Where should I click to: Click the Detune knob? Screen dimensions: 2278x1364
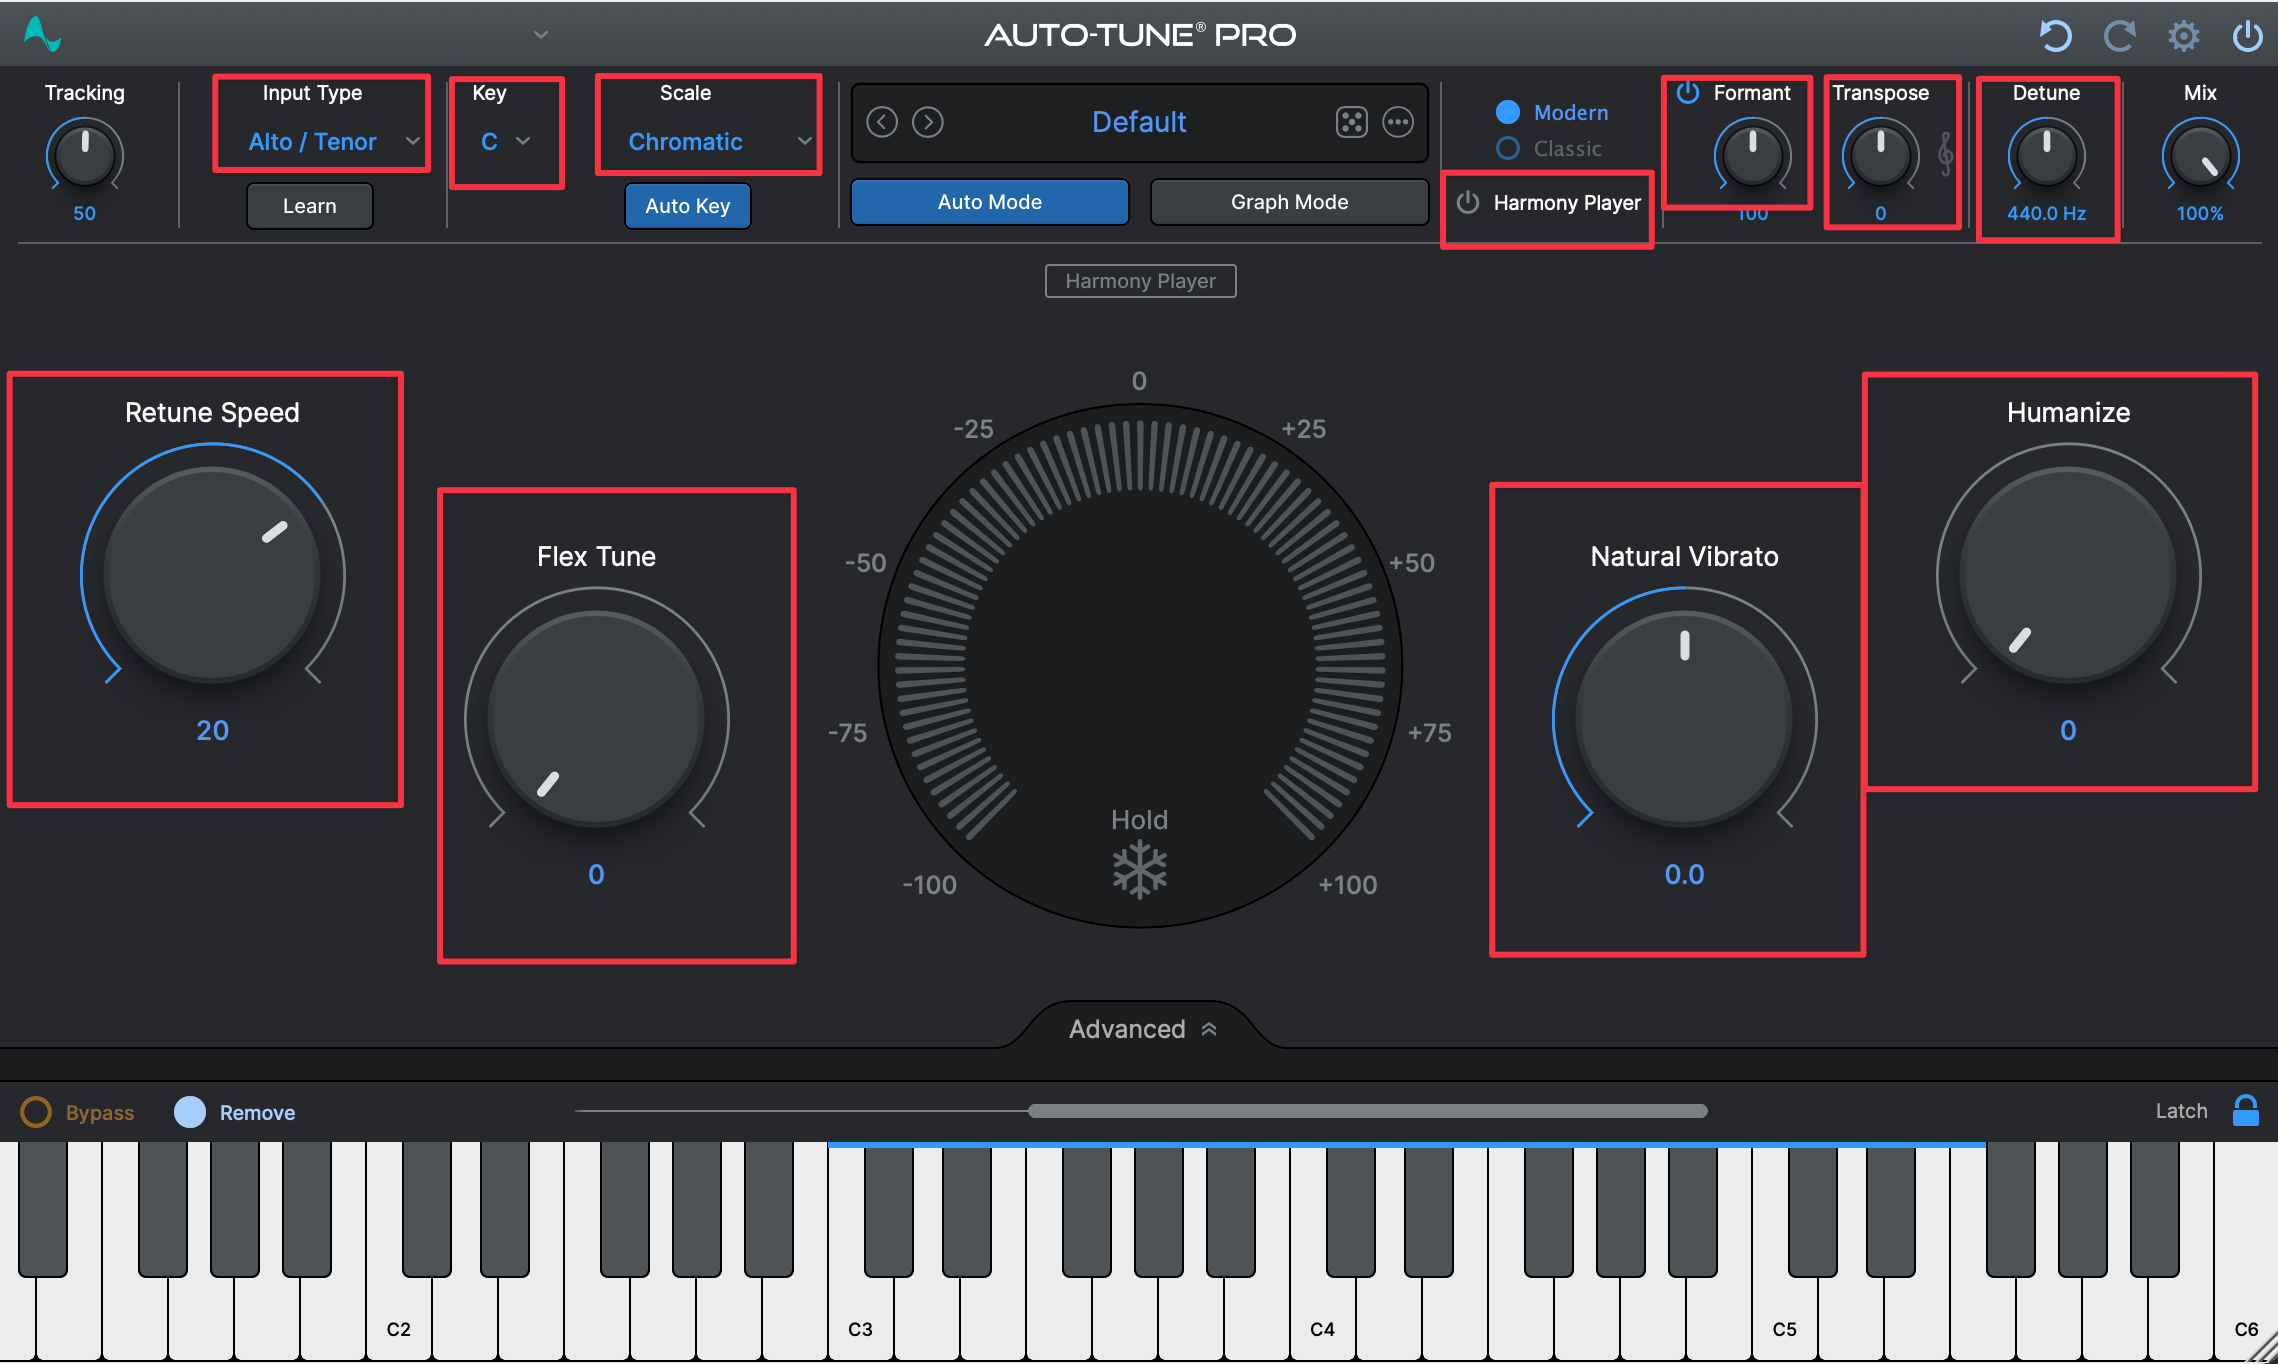[2046, 155]
